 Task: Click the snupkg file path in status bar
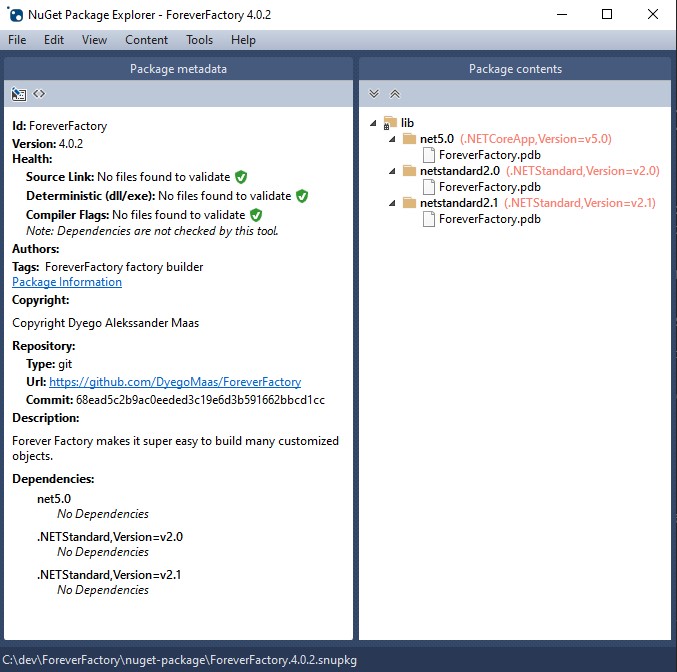pyautogui.click(x=180, y=660)
